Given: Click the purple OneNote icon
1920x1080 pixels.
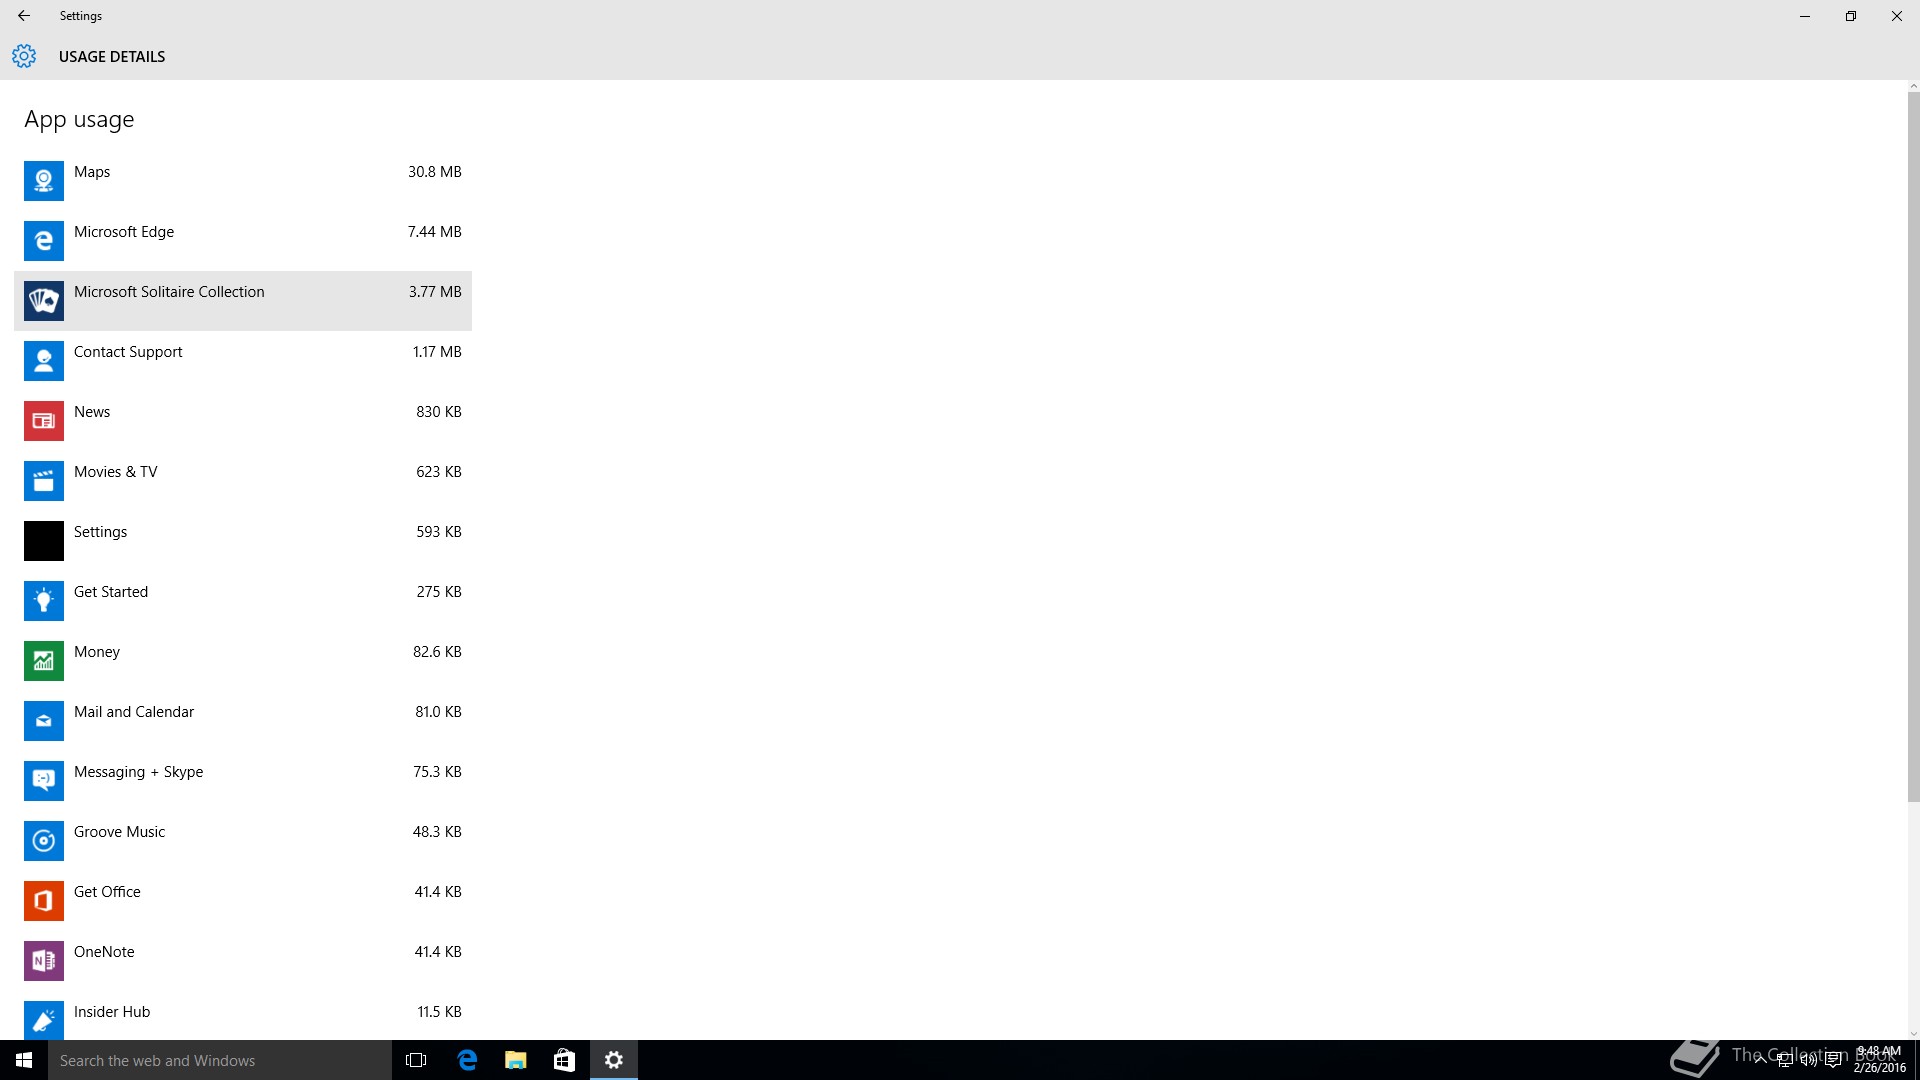Looking at the screenshot, I should 44,961.
